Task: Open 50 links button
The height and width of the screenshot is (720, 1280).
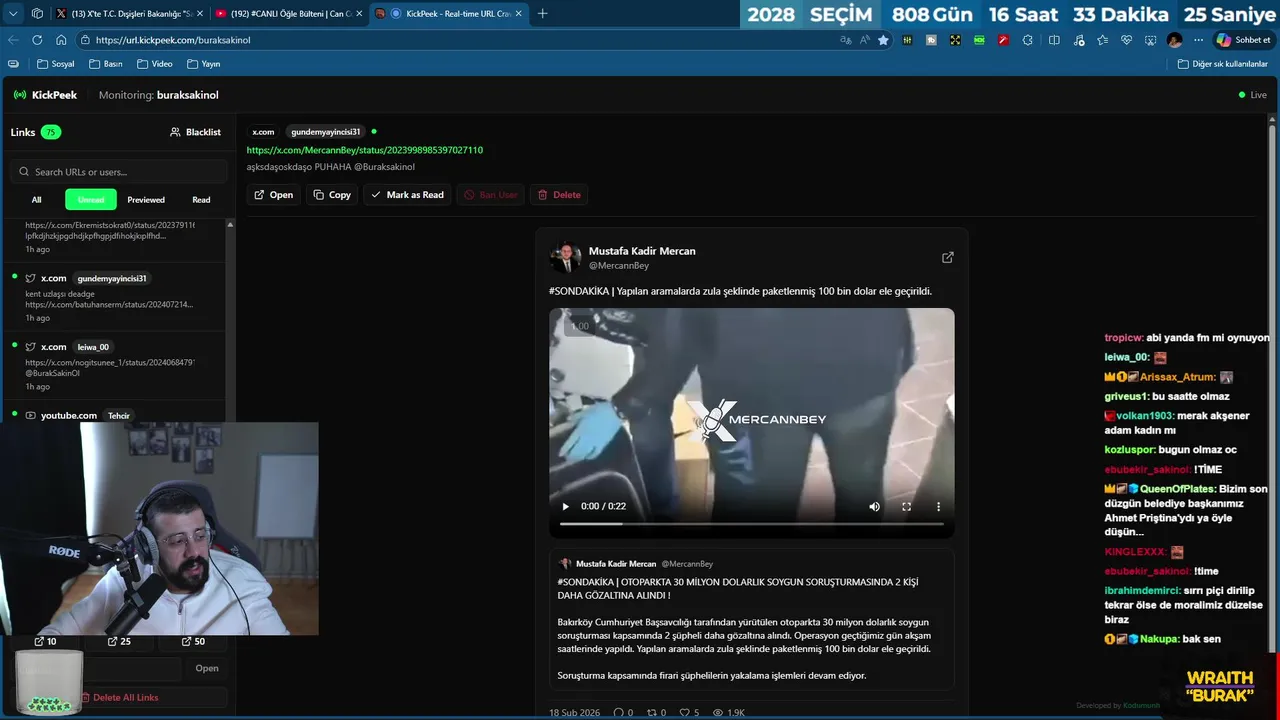Action: pyautogui.click(x=194, y=641)
